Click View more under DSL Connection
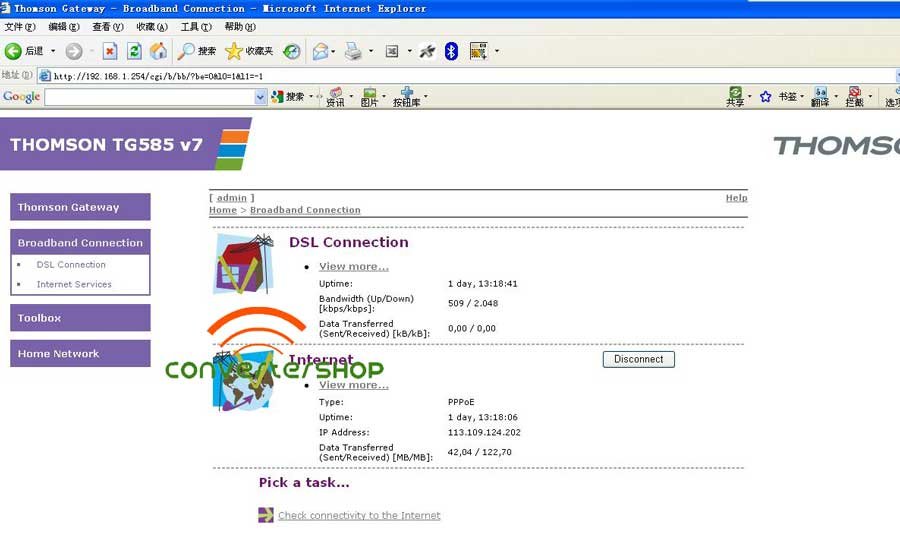Image resolution: width=900 pixels, height=539 pixels. pyautogui.click(x=354, y=266)
